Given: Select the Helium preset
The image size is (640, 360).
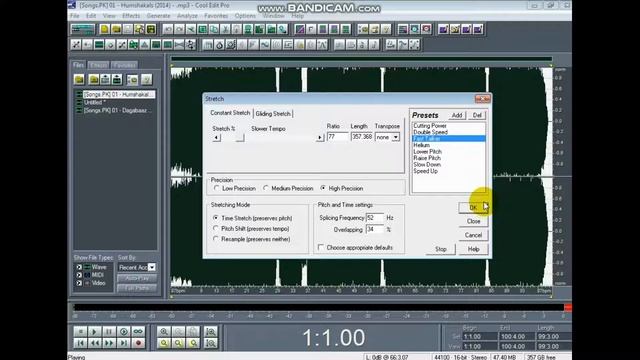Looking at the screenshot, I should coord(449,145).
